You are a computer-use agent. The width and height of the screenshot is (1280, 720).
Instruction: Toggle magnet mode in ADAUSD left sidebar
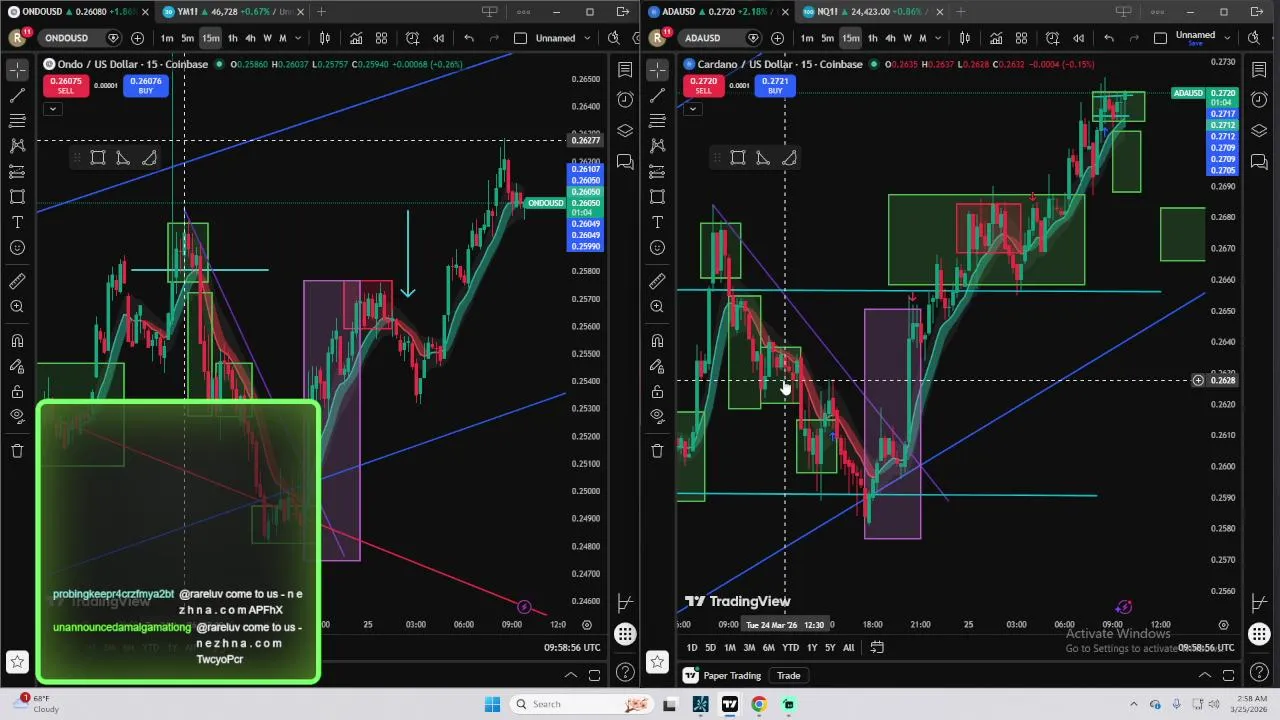(657, 341)
